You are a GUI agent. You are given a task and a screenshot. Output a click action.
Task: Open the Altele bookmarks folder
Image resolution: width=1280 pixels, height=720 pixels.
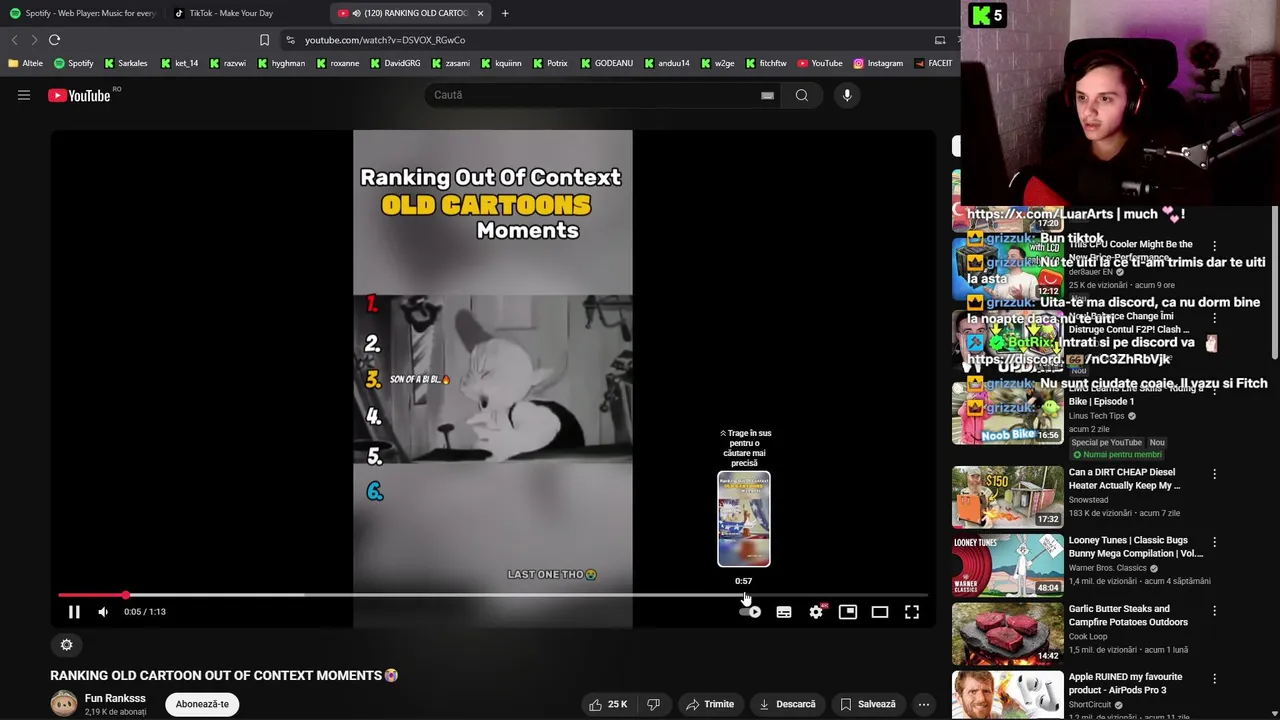pyautogui.click(x=25, y=63)
